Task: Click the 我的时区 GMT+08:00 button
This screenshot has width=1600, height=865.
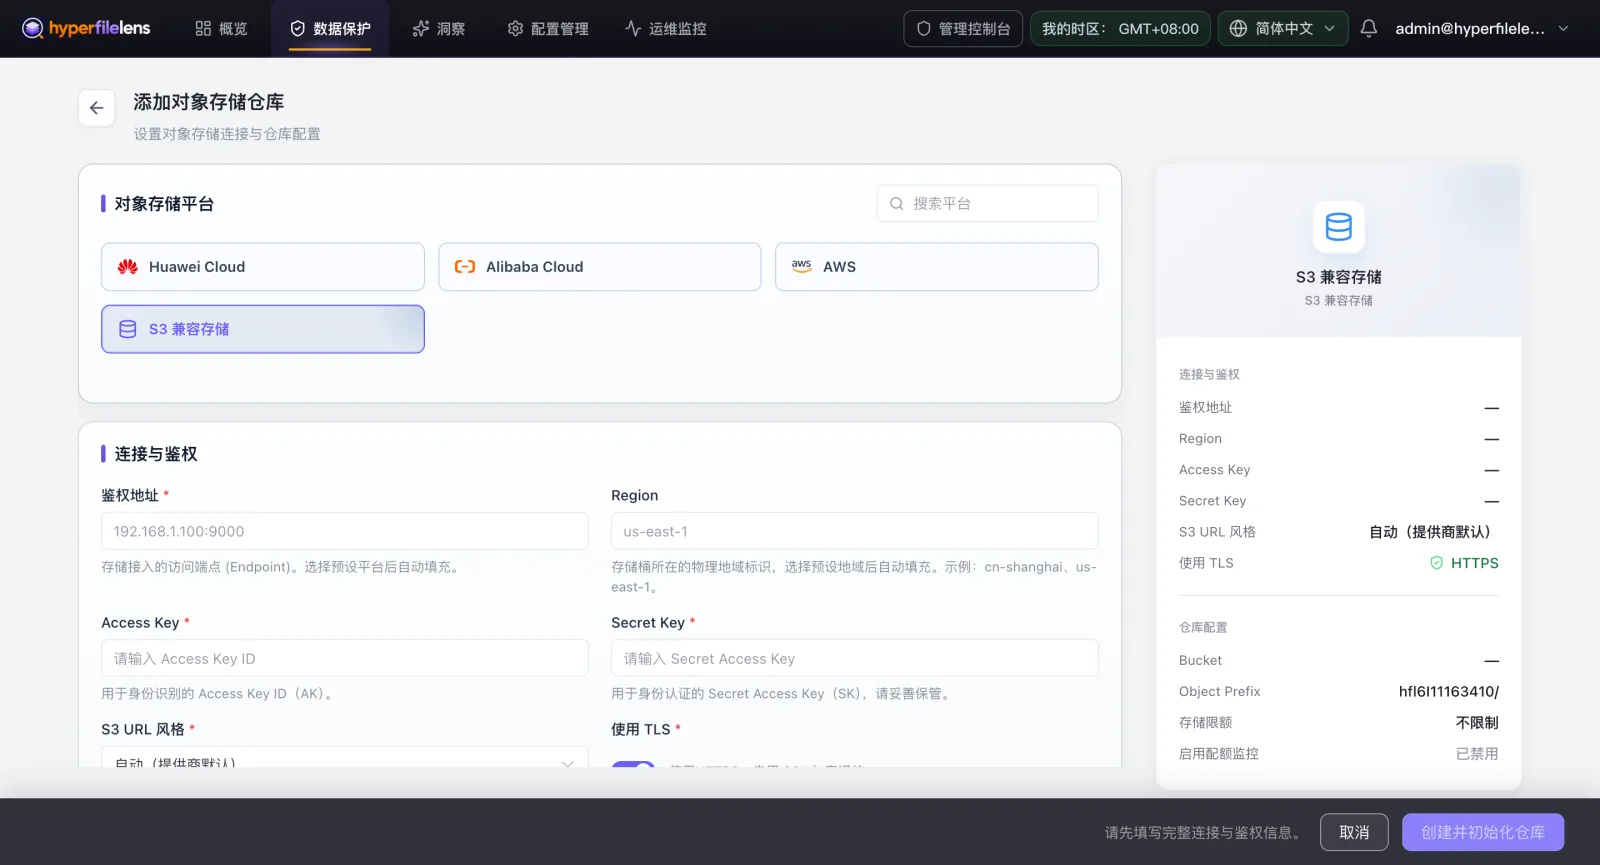Action: click(1120, 29)
